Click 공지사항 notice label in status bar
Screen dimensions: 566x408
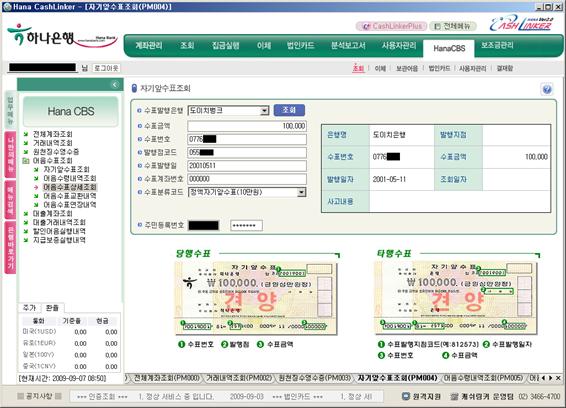[39, 396]
